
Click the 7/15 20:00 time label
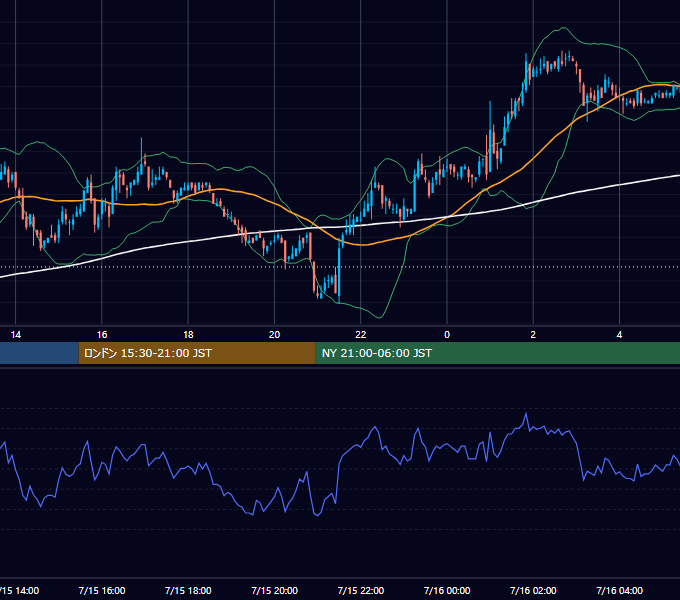point(275,590)
